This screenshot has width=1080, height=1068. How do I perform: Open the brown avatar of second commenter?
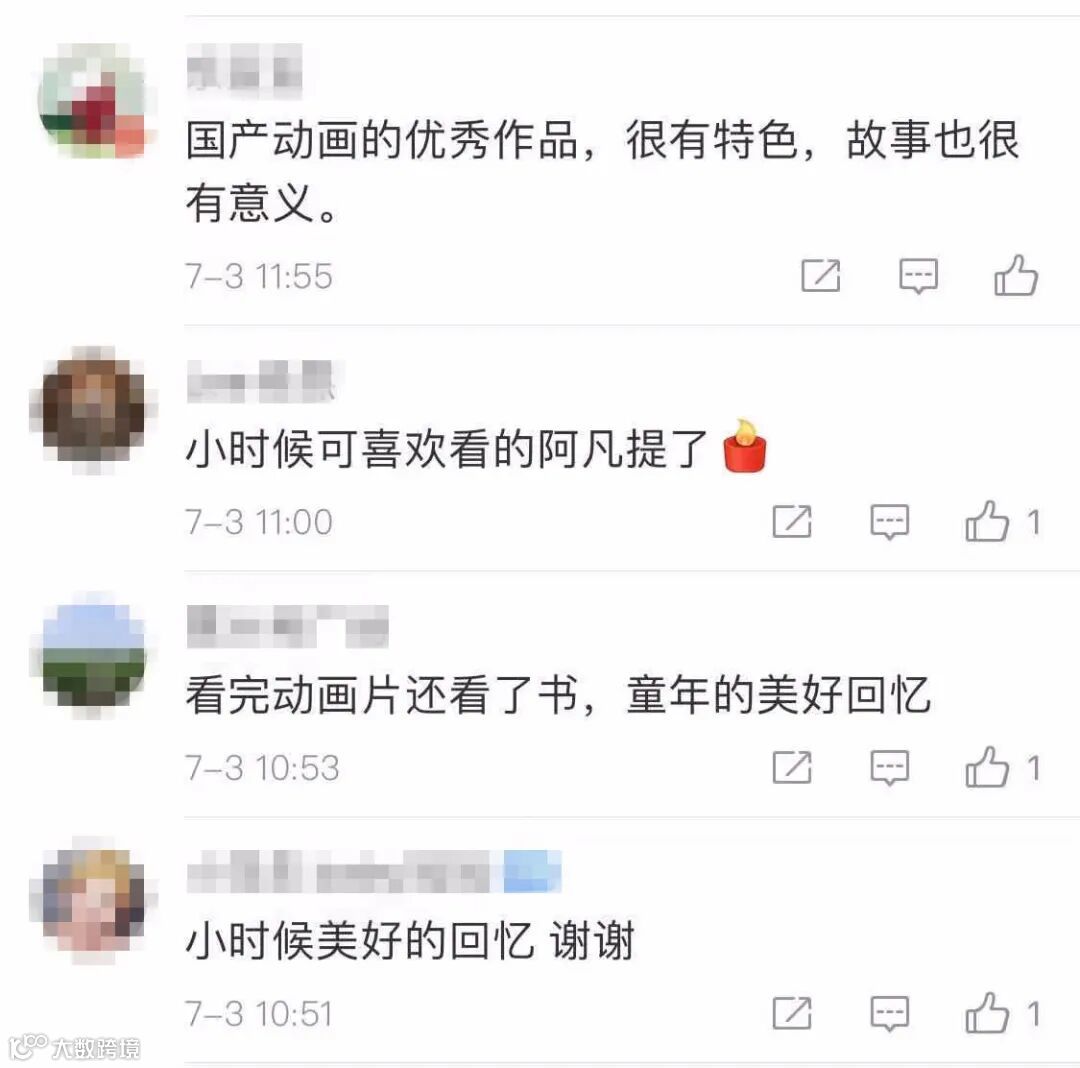93,410
